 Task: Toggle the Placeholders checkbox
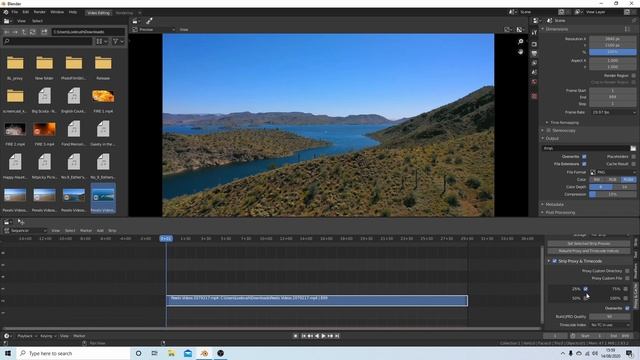pos(633,156)
